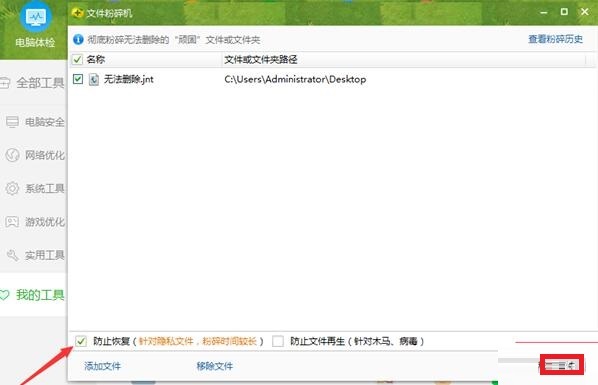Click the 移除文件 link
Screen dimensions: 598x385
[x=214, y=366]
